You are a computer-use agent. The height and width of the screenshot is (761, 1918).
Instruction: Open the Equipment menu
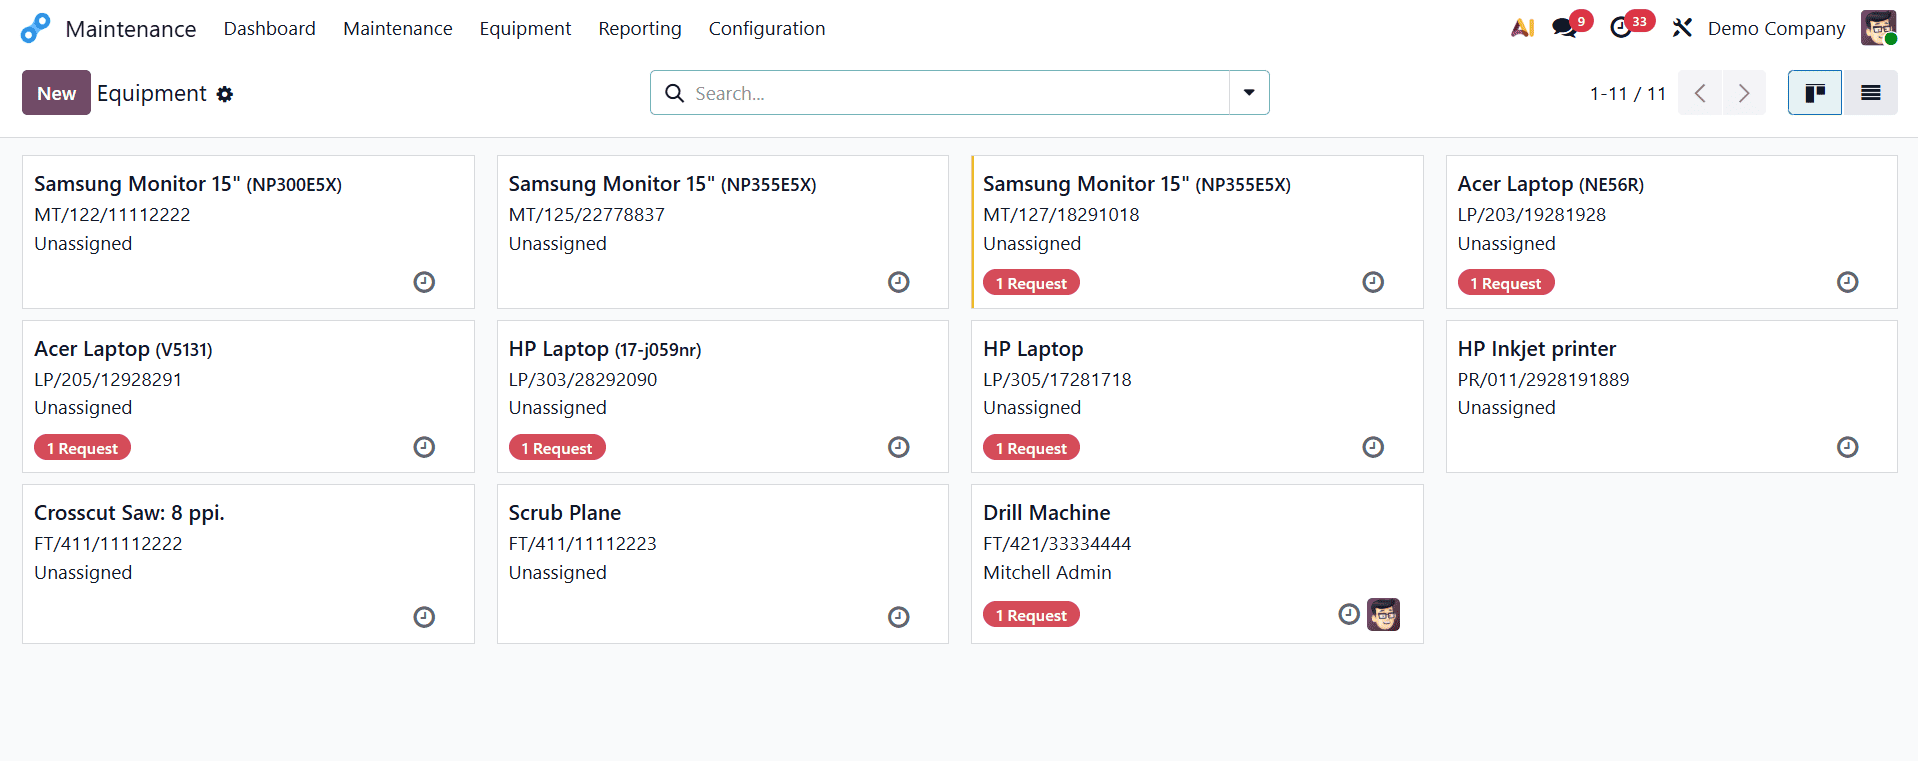click(525, 28)
